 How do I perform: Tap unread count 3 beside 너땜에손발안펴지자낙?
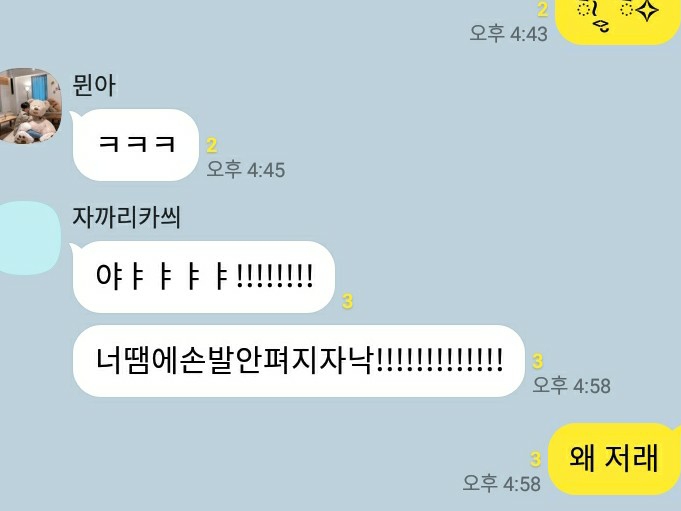click(538, 361)
